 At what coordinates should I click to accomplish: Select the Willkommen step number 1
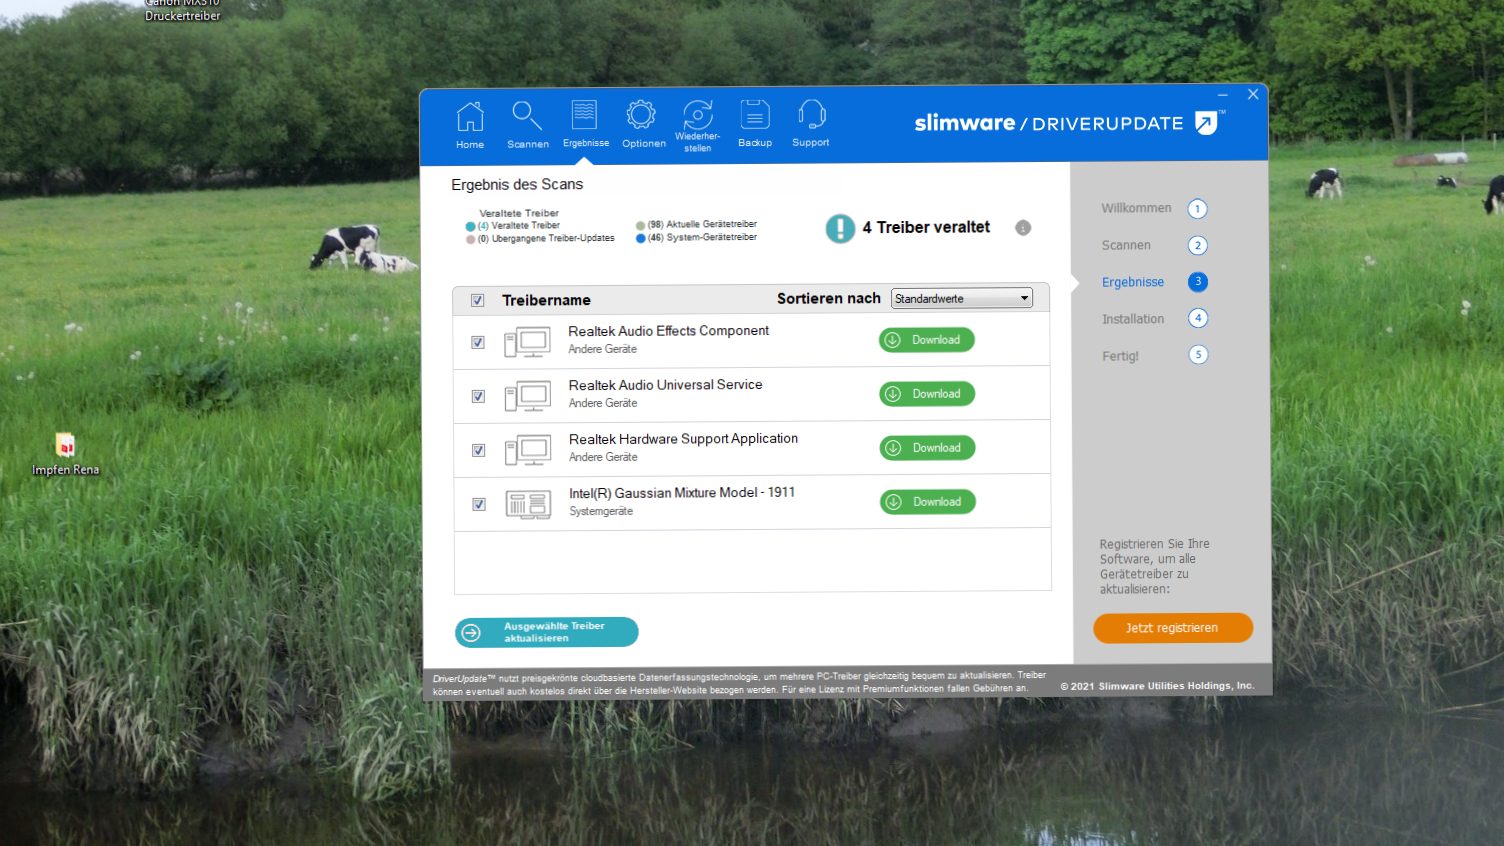[x=1197, y=209]
